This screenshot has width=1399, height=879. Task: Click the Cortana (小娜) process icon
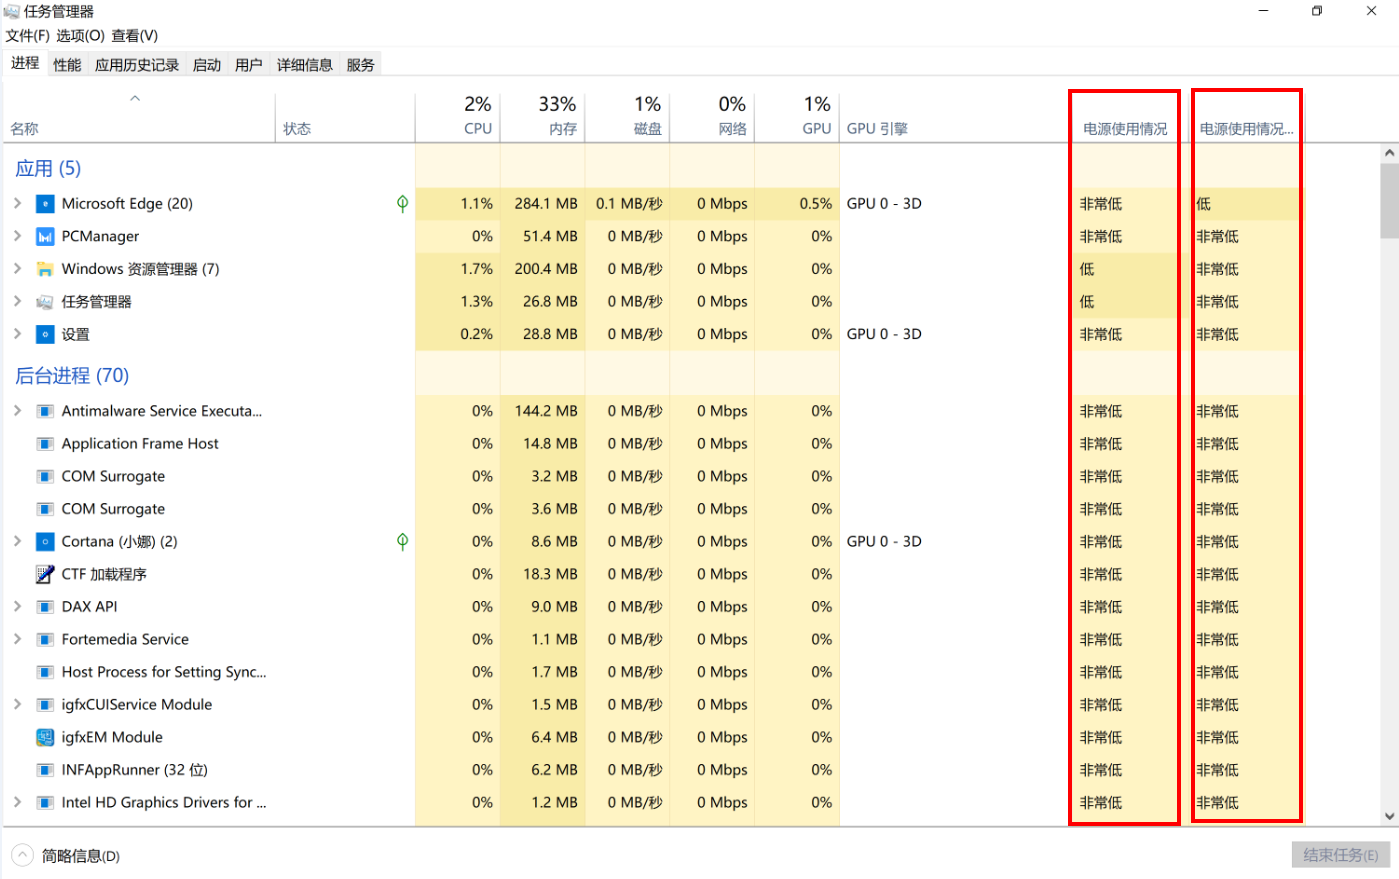tap(45, 542)
